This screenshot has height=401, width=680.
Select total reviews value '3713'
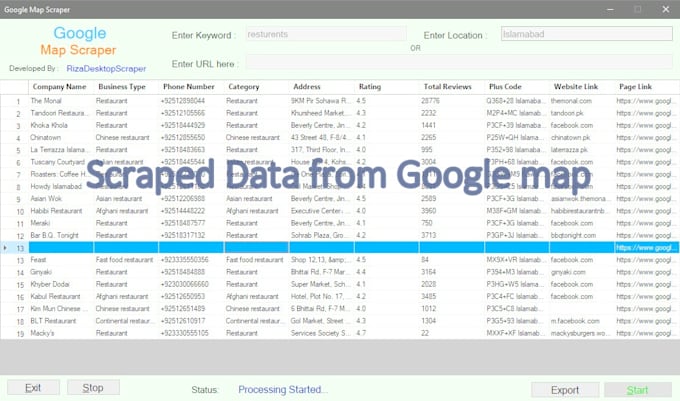[x=452, y=235]
